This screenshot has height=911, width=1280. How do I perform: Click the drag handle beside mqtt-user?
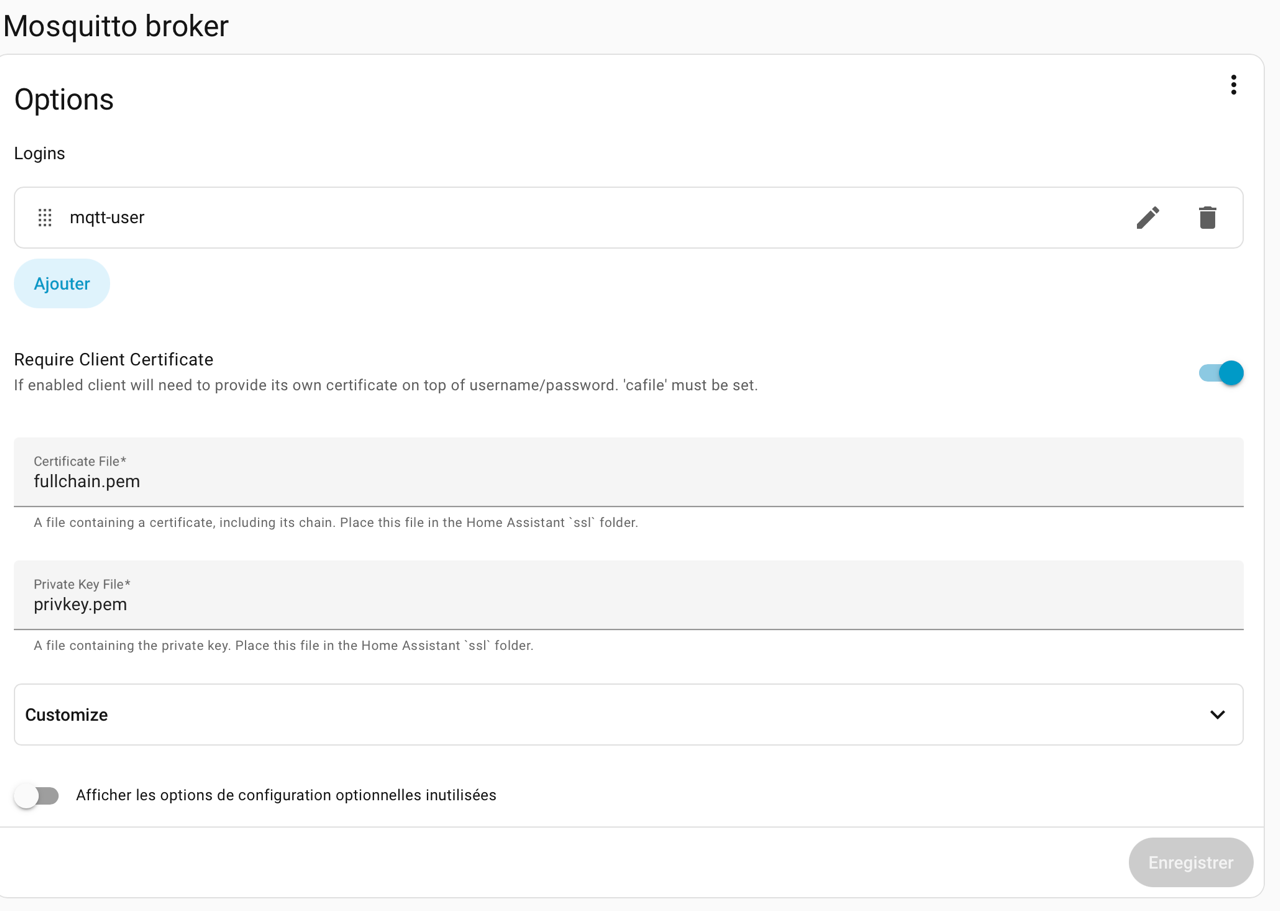[x=45, y=218]
